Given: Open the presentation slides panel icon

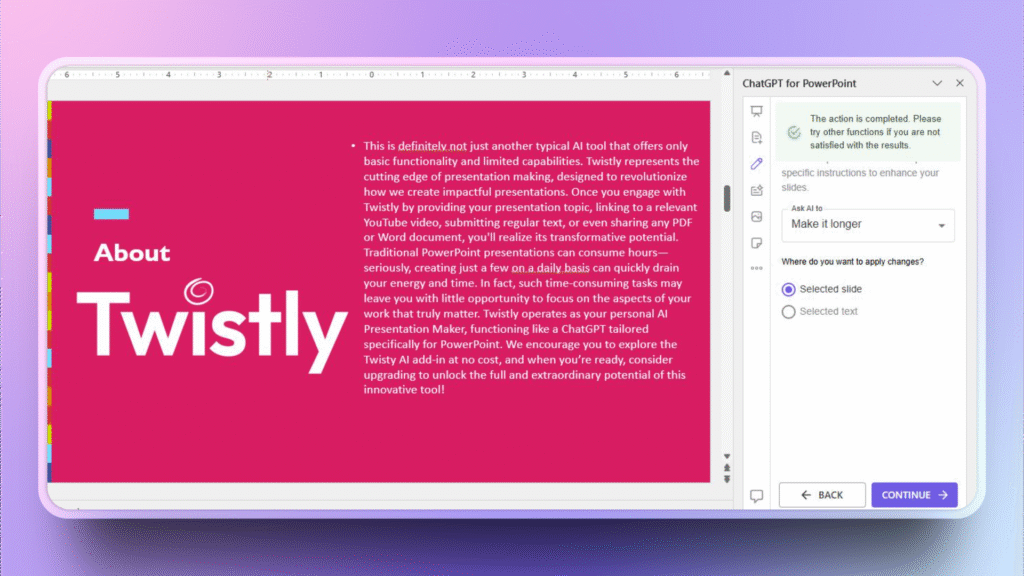Looking at the screenshot, I should pyautogui.click(x=757, y=111).
